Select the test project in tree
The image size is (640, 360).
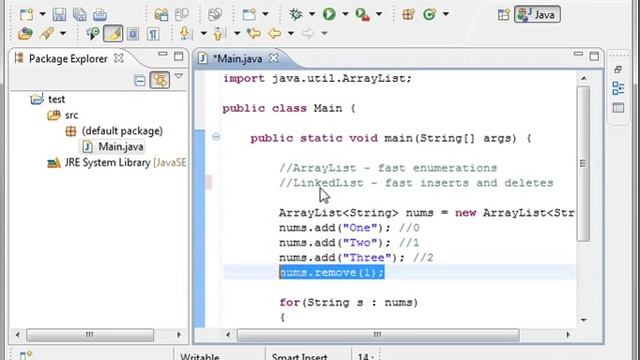click(56, 99)
